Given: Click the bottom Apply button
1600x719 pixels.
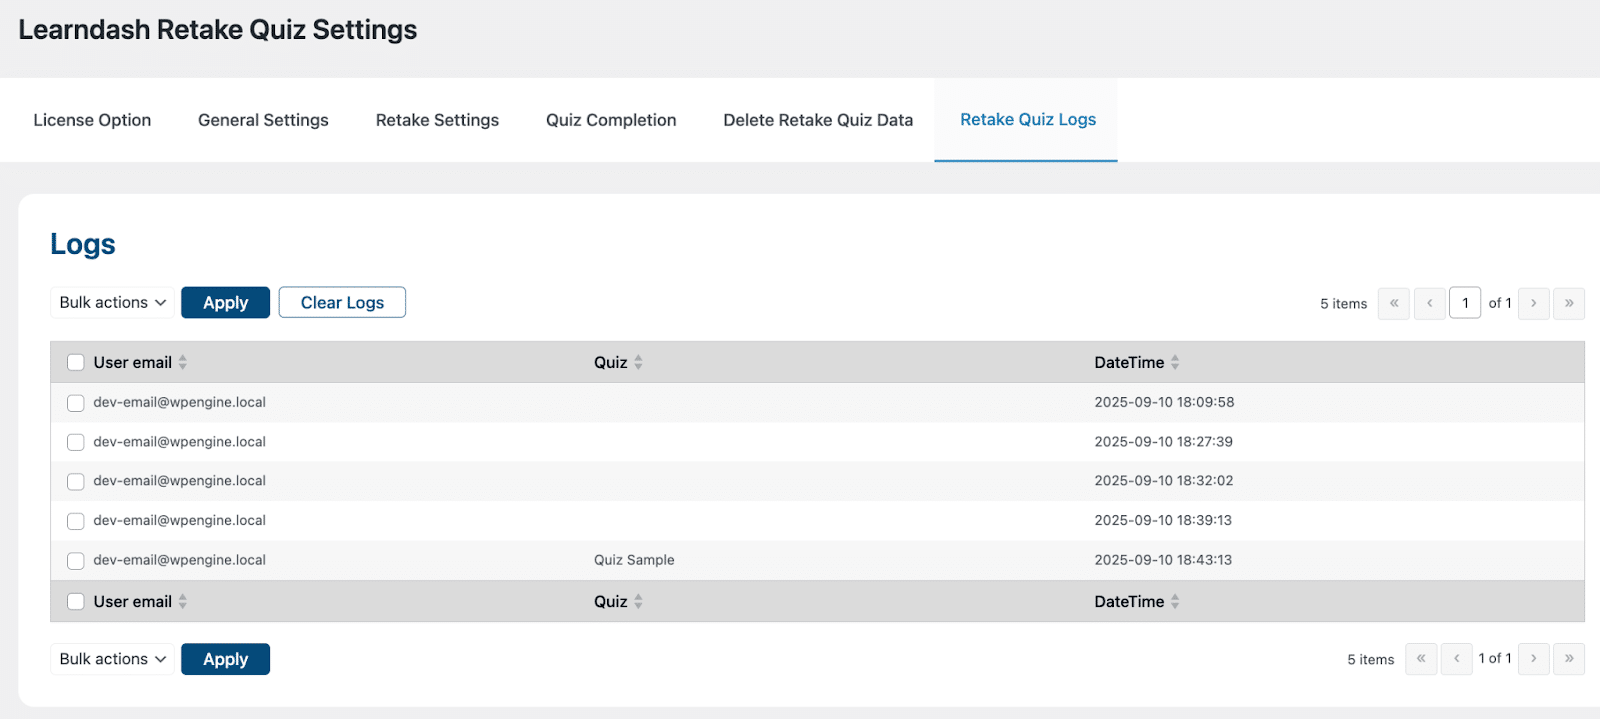Looking at the screenshot, I should pyautogui.click(x=225, y=659).
